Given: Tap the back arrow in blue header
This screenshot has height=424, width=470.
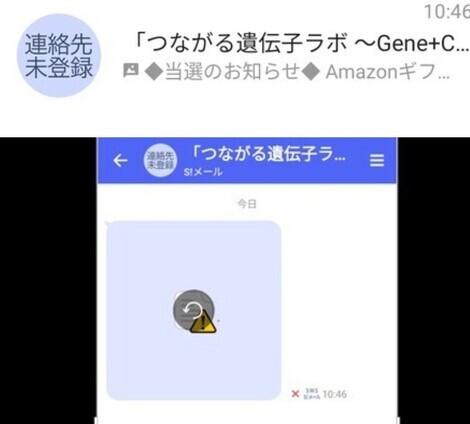Looking at the screenshot, I should [x=120, y=161].
